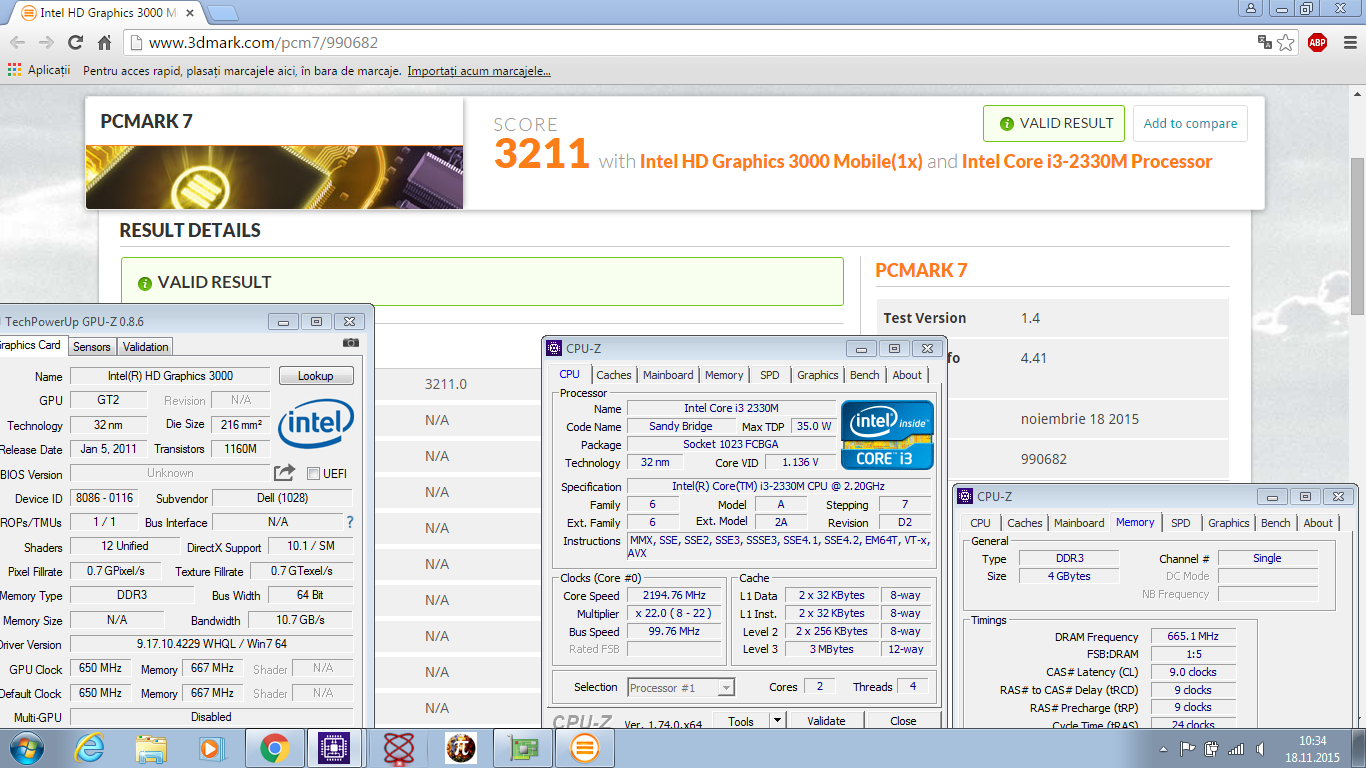The height and width of the screenshot is (768, 1366).
Task: Open the network signal tray icon
Action: (x=1236, y=748)
